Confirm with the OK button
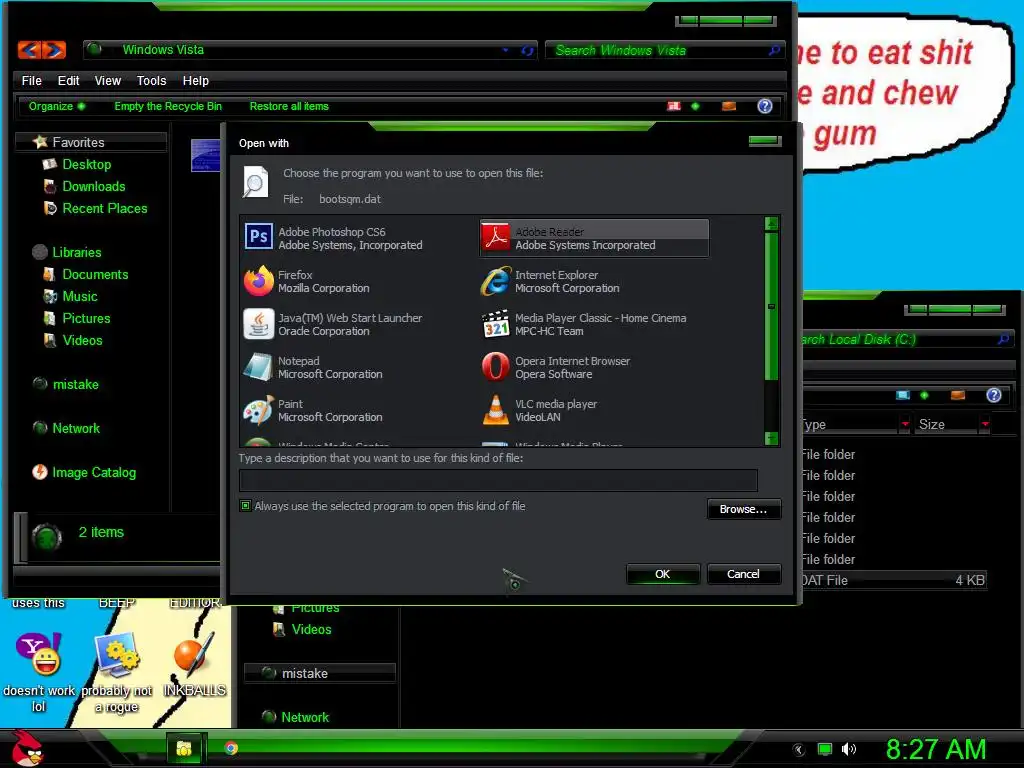Screen dimensions: 1024x768 [x=663, y=574]
